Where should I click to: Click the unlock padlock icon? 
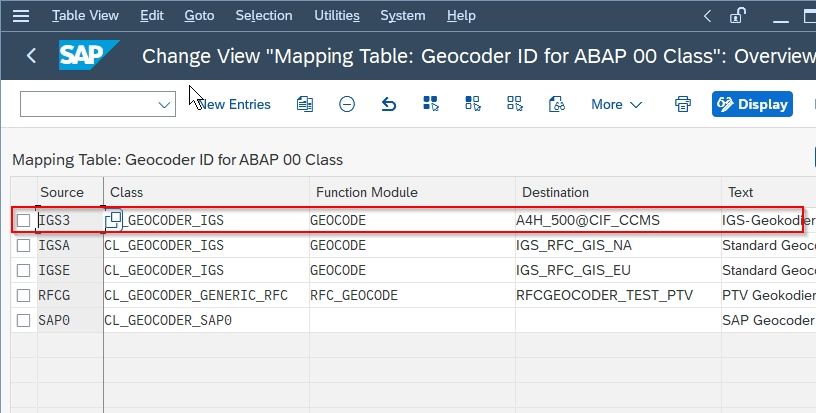coord(737,16)
